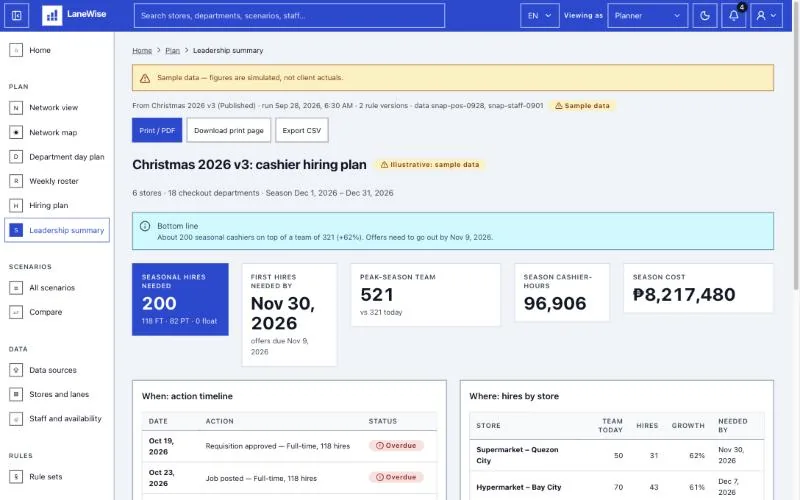
Task: Click the Home breadcrumb link
Action: point(142,51)
